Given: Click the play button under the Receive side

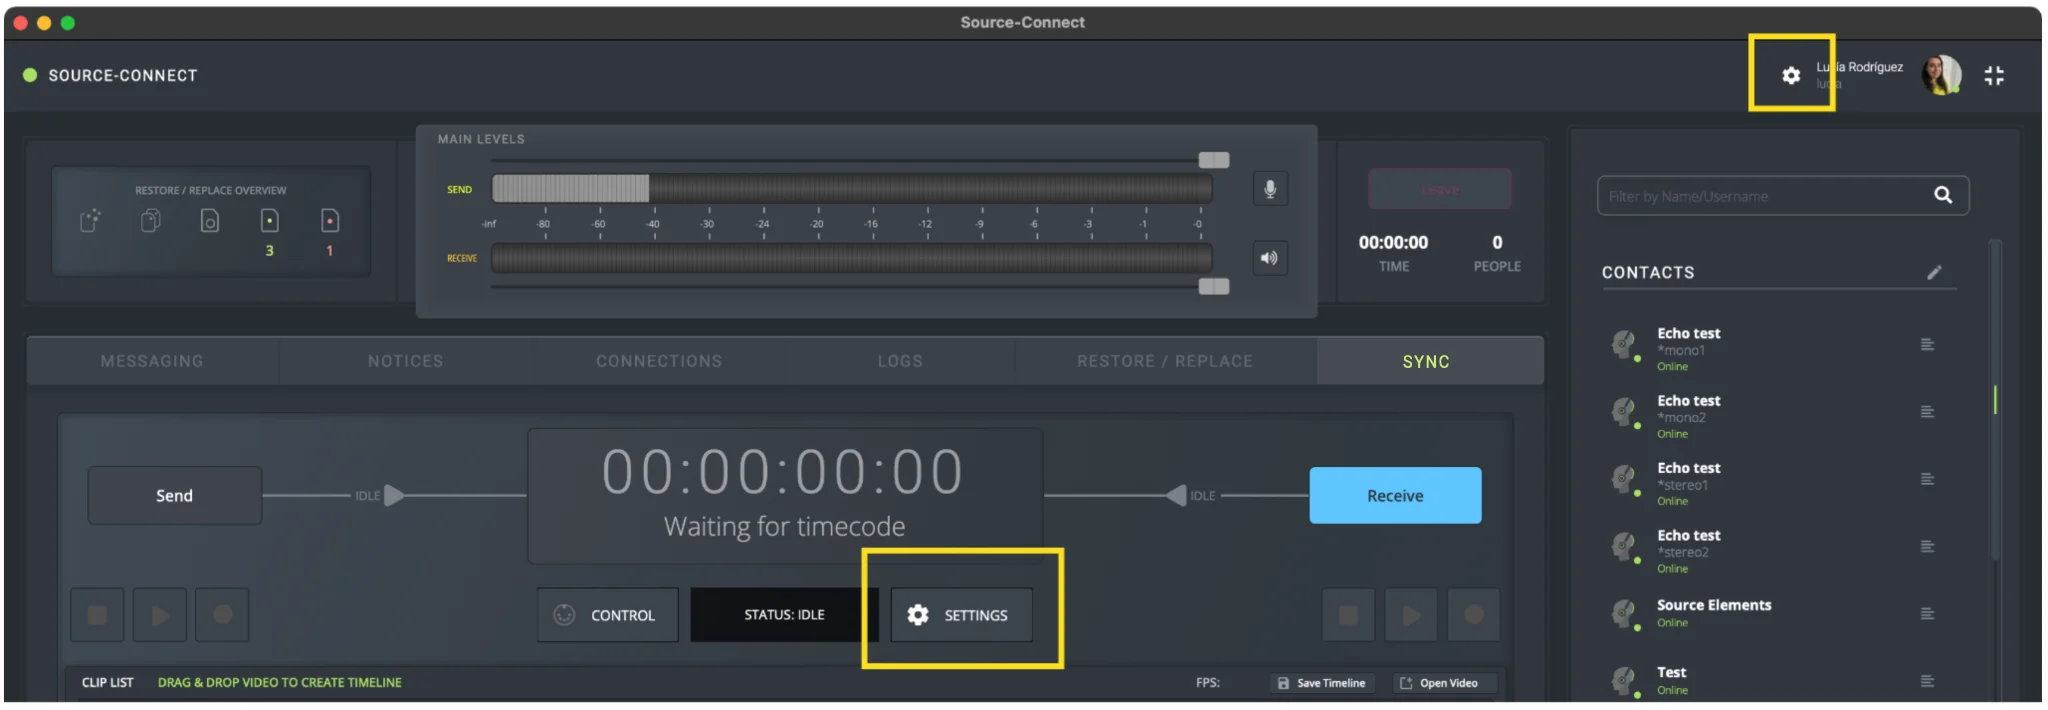Looking at the screenshot, I should pyautogui.click(x=1411, y=615).
